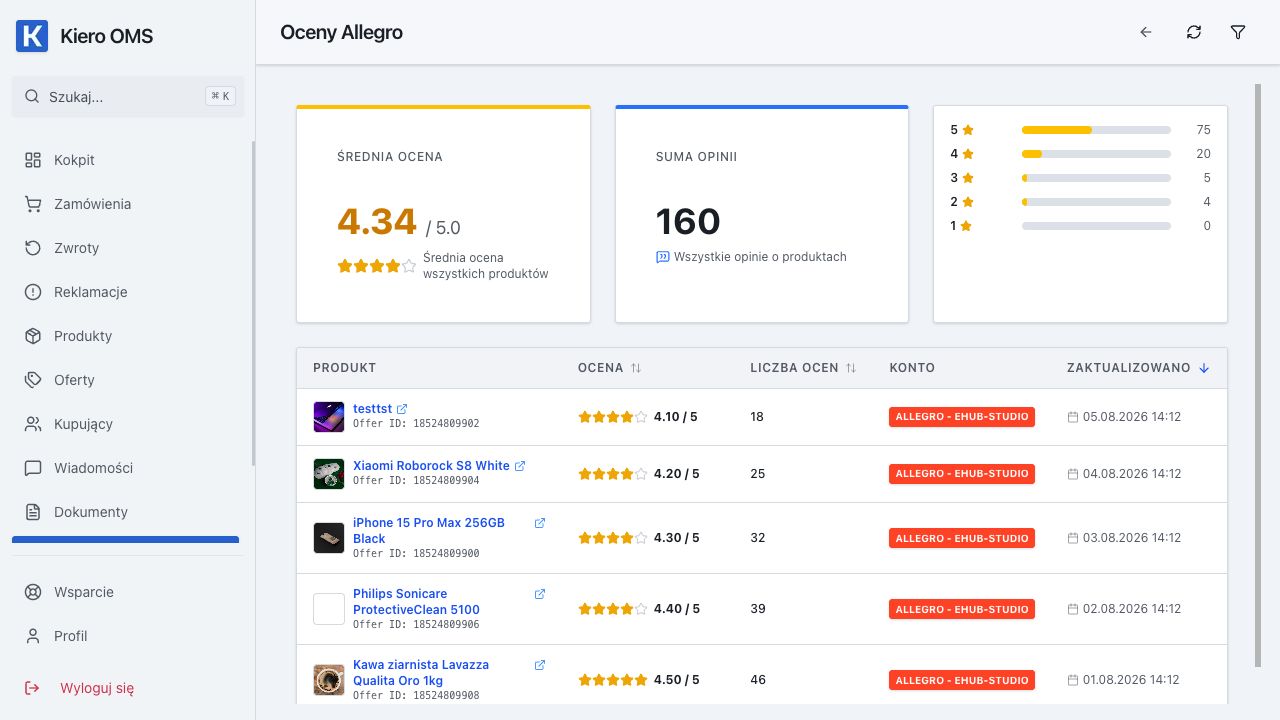Click the Szukaj search field

coord(128,97)
